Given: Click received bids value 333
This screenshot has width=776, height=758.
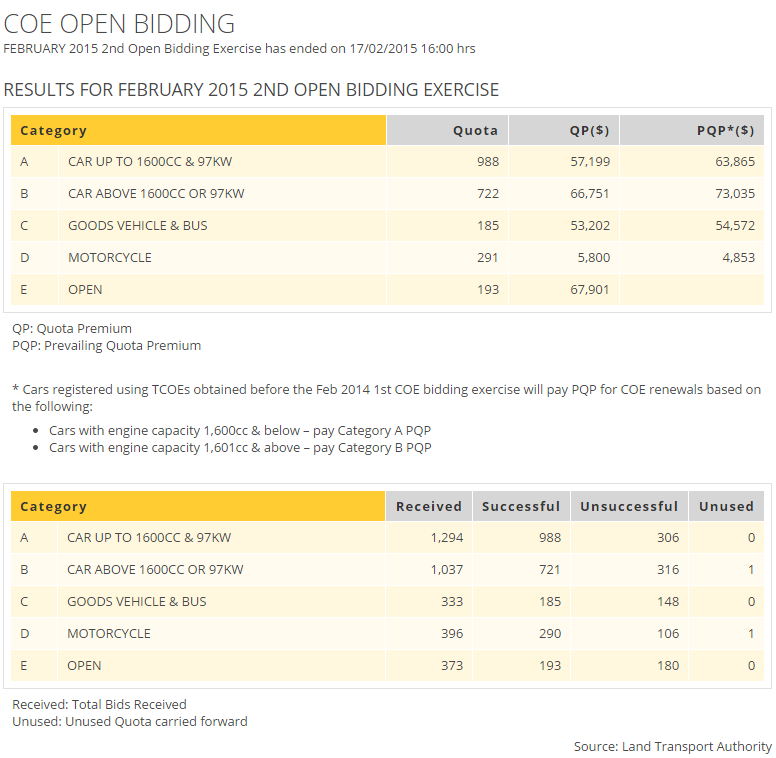Looking at the screenshot, I should coord(452,602).
